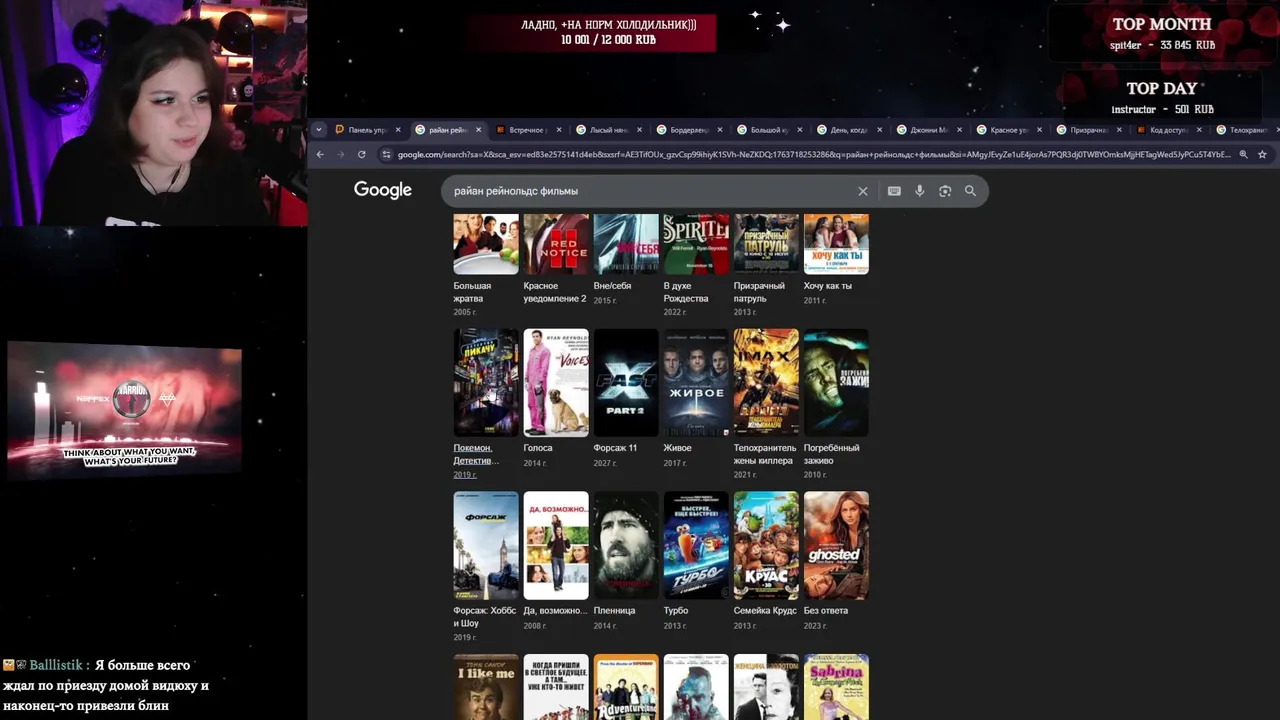Viewport: 1280px width, 720px height.
Task: Open the tab search chevron in Chrome
Action: pyautogui.click(x=319, y=130)
